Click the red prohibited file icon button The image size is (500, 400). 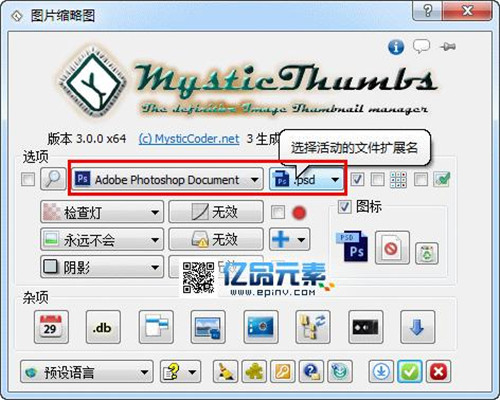392,248
